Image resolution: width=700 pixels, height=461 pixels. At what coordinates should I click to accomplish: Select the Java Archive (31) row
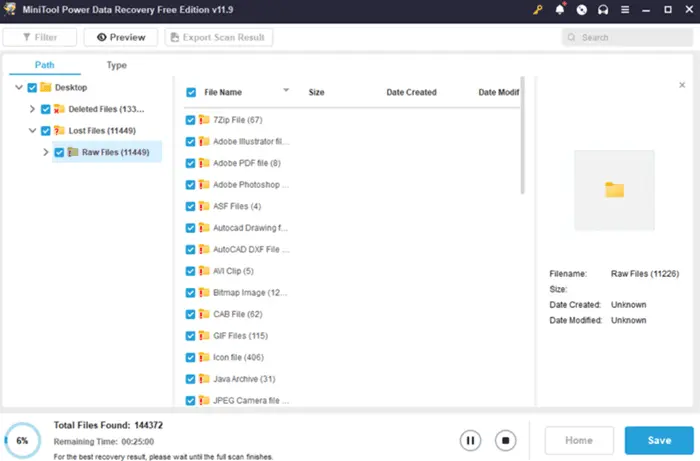click(351, 379)
